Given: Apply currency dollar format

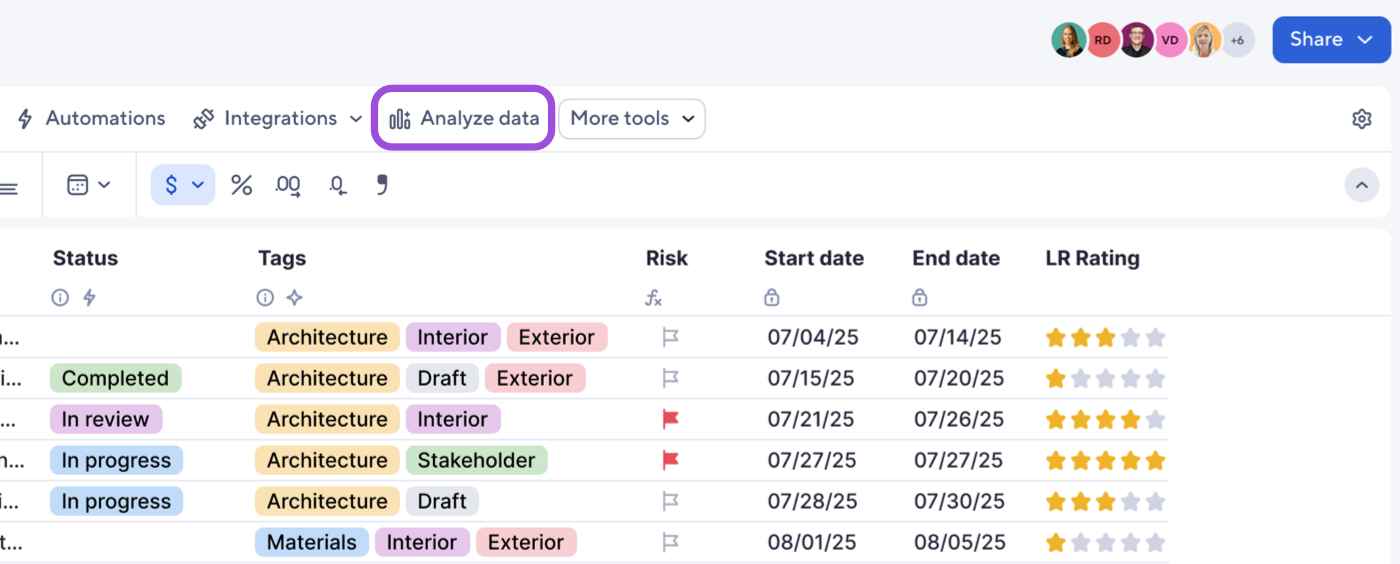Looking at the screenshot, I should [x=183, y=185].
